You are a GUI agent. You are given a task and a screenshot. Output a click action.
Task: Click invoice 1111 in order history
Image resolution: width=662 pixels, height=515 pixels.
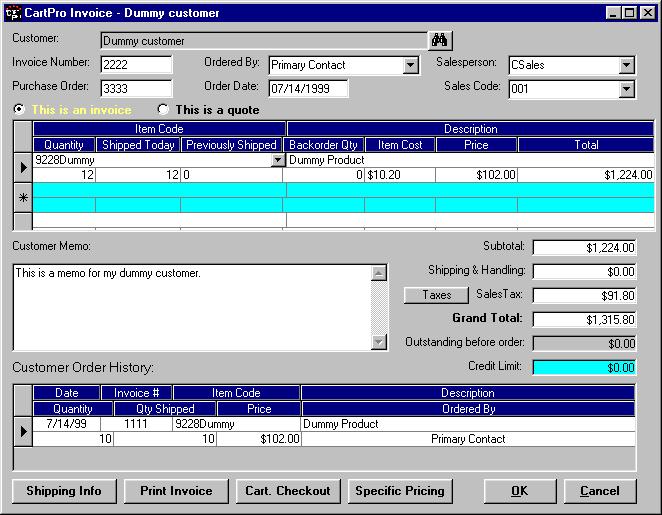pos(136,424)
